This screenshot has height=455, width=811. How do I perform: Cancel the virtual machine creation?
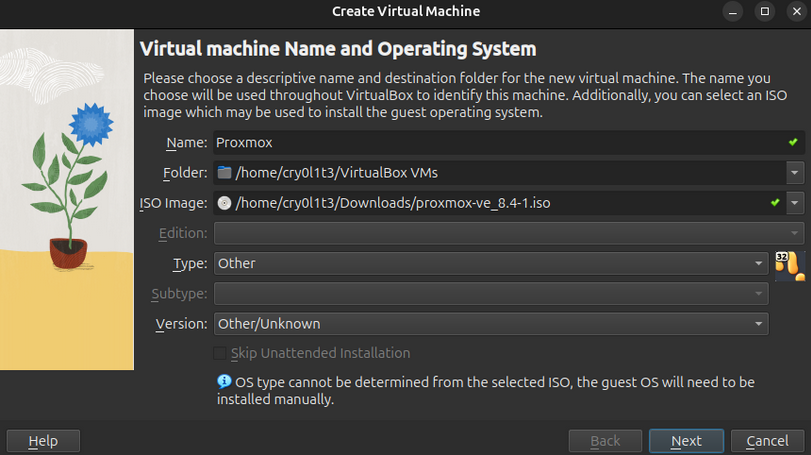767,441
